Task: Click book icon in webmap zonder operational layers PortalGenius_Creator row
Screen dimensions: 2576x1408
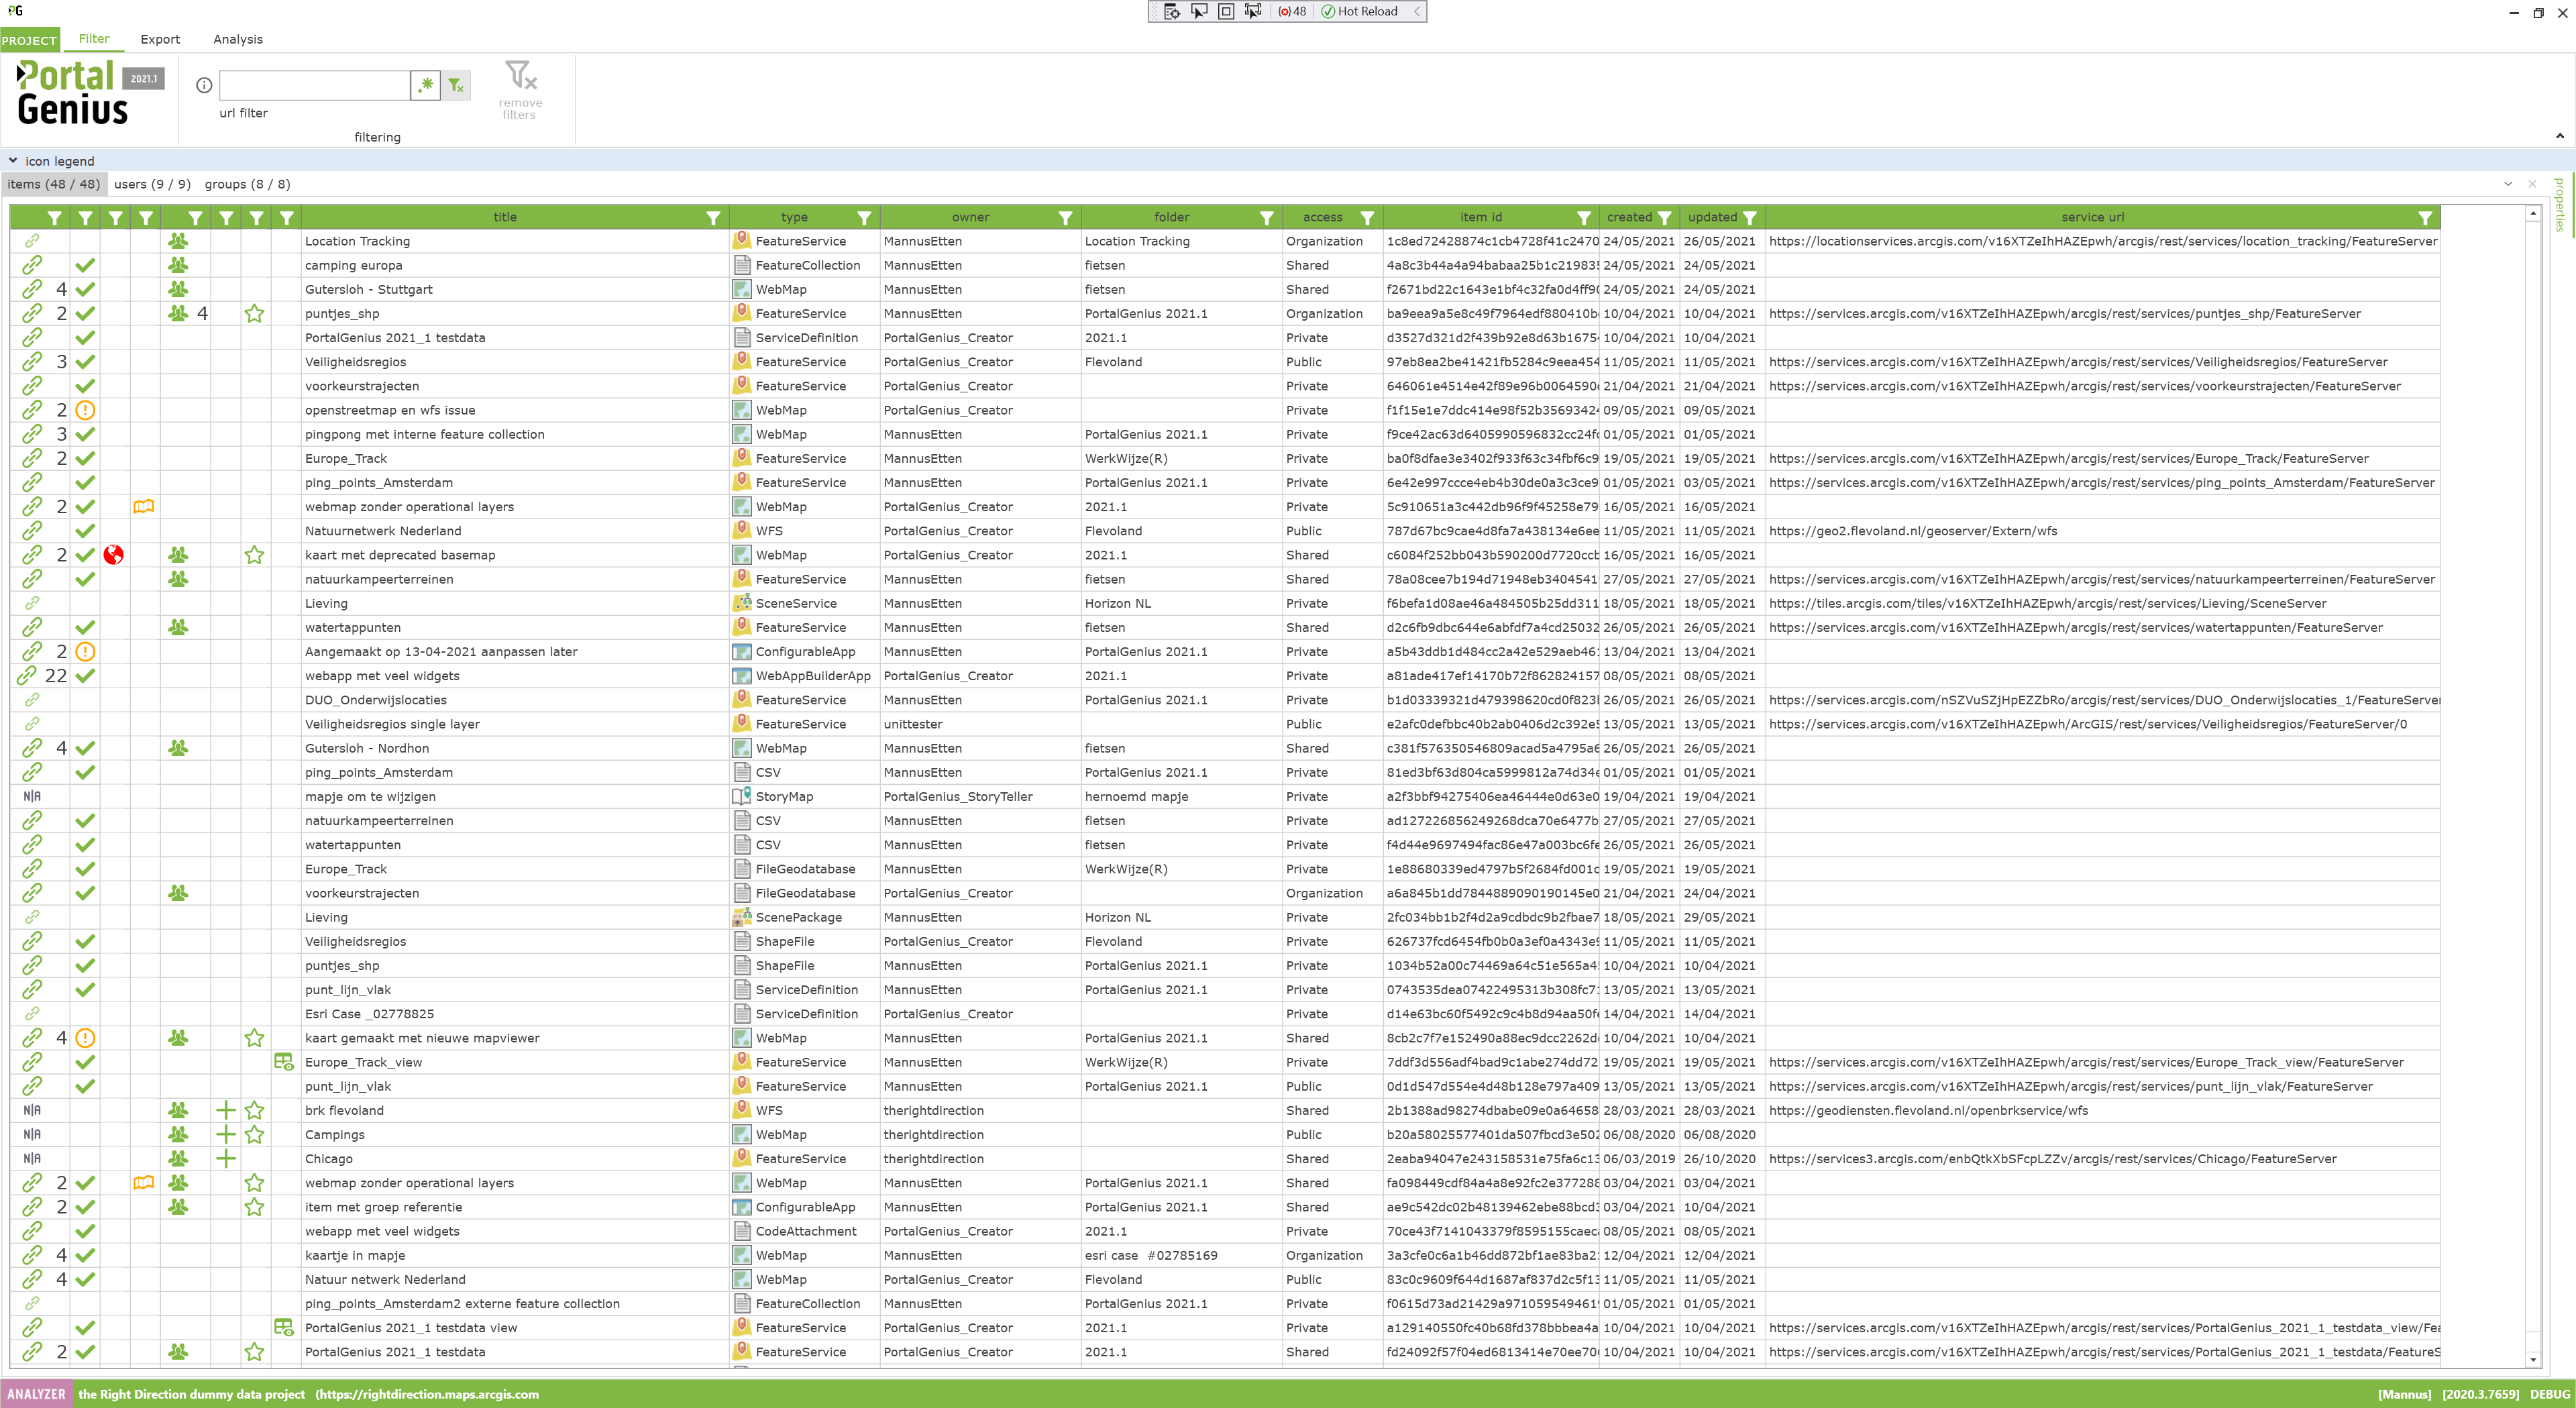Action: [x=144, y=507]
